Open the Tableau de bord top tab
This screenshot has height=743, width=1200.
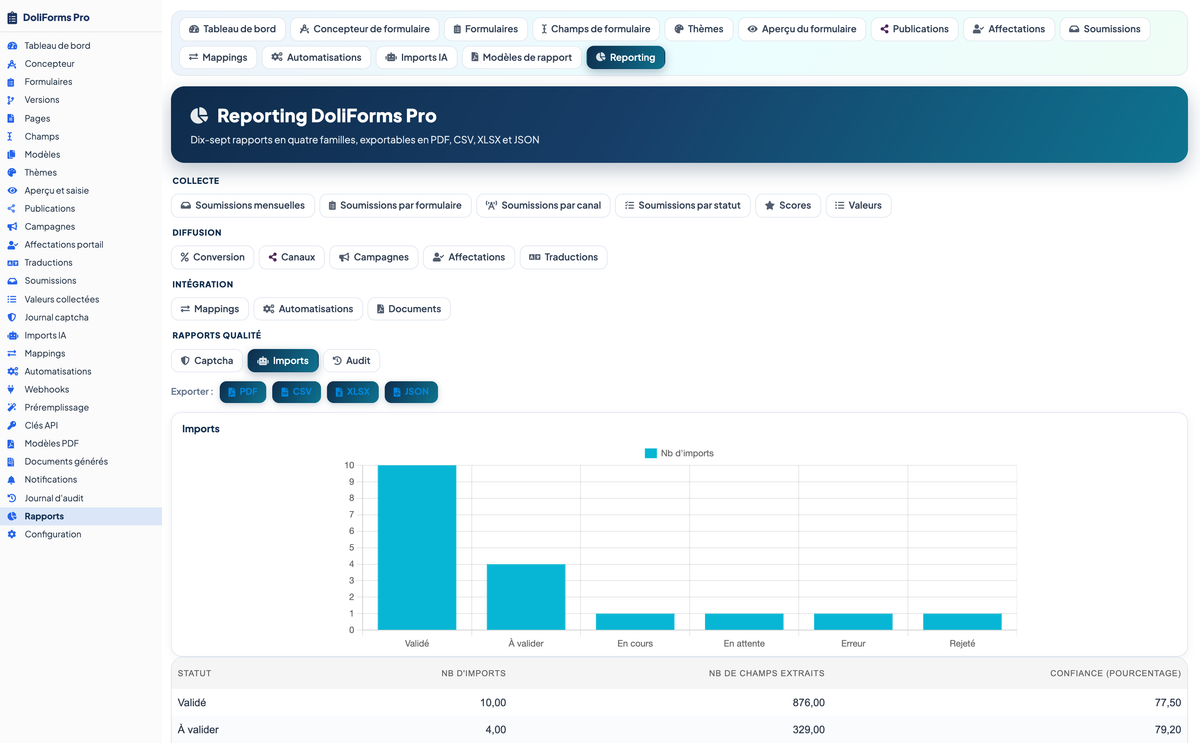(x=232, y=29)
